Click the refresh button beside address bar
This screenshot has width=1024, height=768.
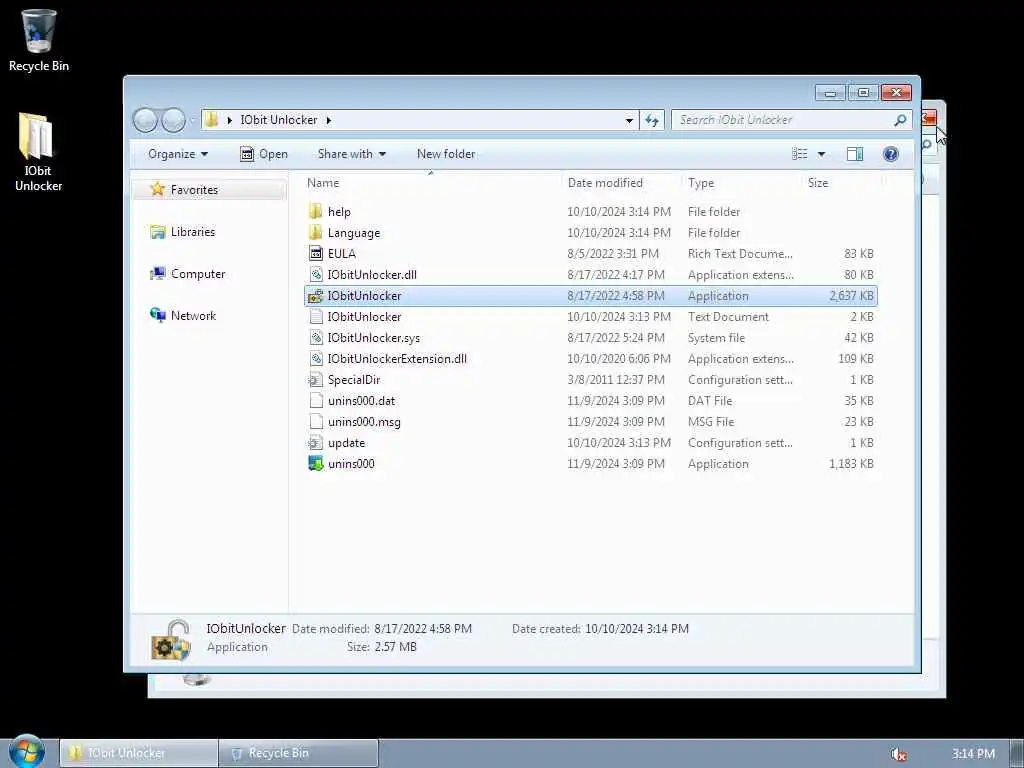[652, 120]
